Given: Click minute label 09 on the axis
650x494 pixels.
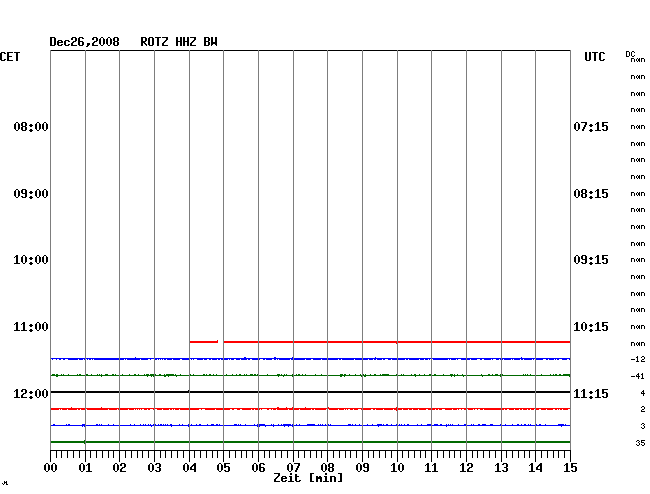Looking at the screenshot, I should 362,467.
